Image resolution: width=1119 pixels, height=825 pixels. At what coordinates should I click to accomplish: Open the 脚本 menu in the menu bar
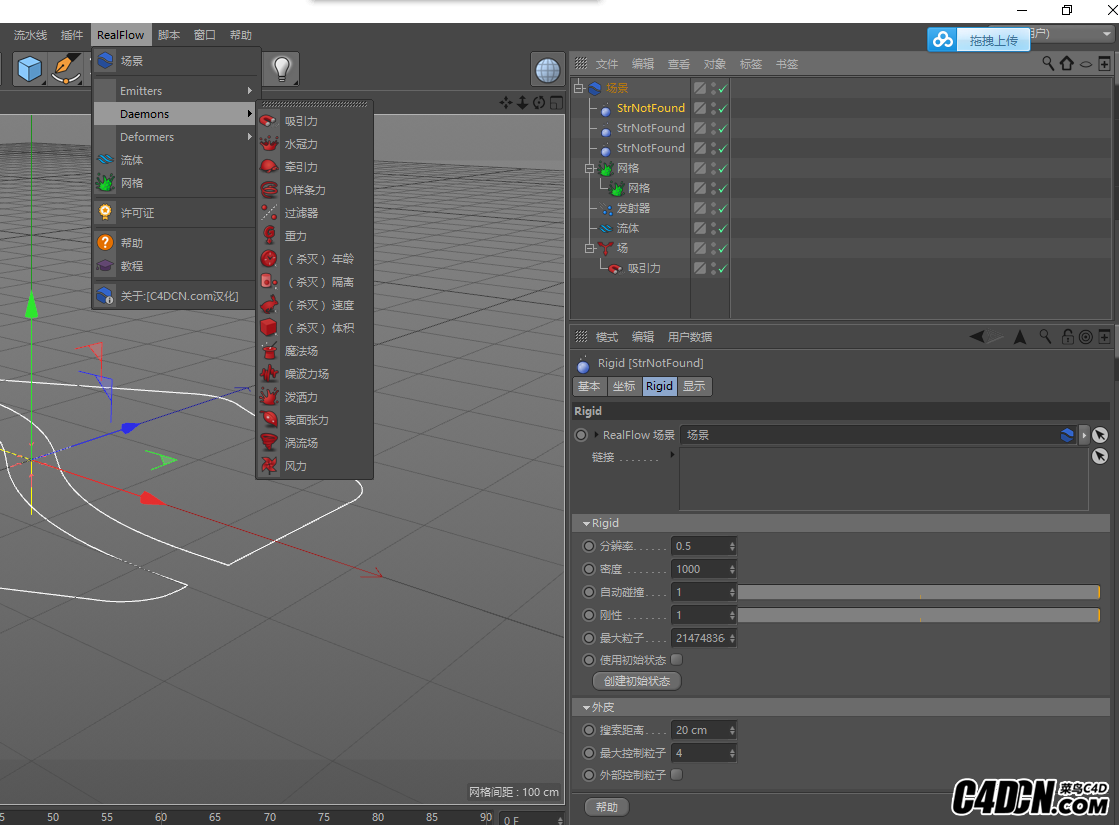[169, 35]
